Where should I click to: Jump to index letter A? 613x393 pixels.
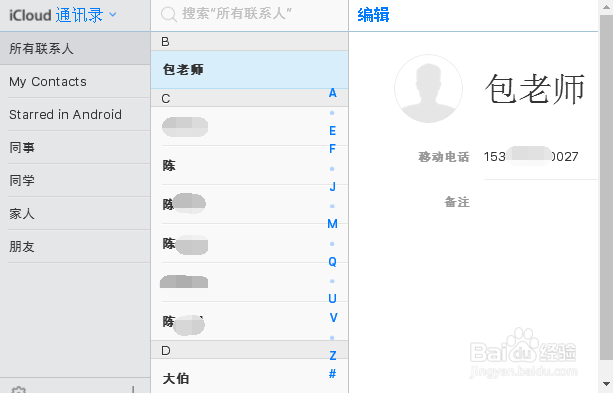(x=332, y=93)
